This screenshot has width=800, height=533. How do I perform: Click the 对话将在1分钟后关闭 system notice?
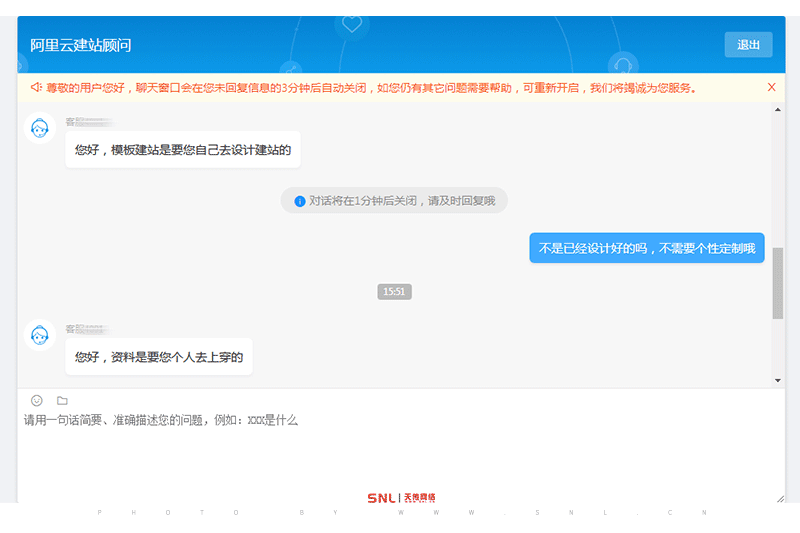point(394,200)
